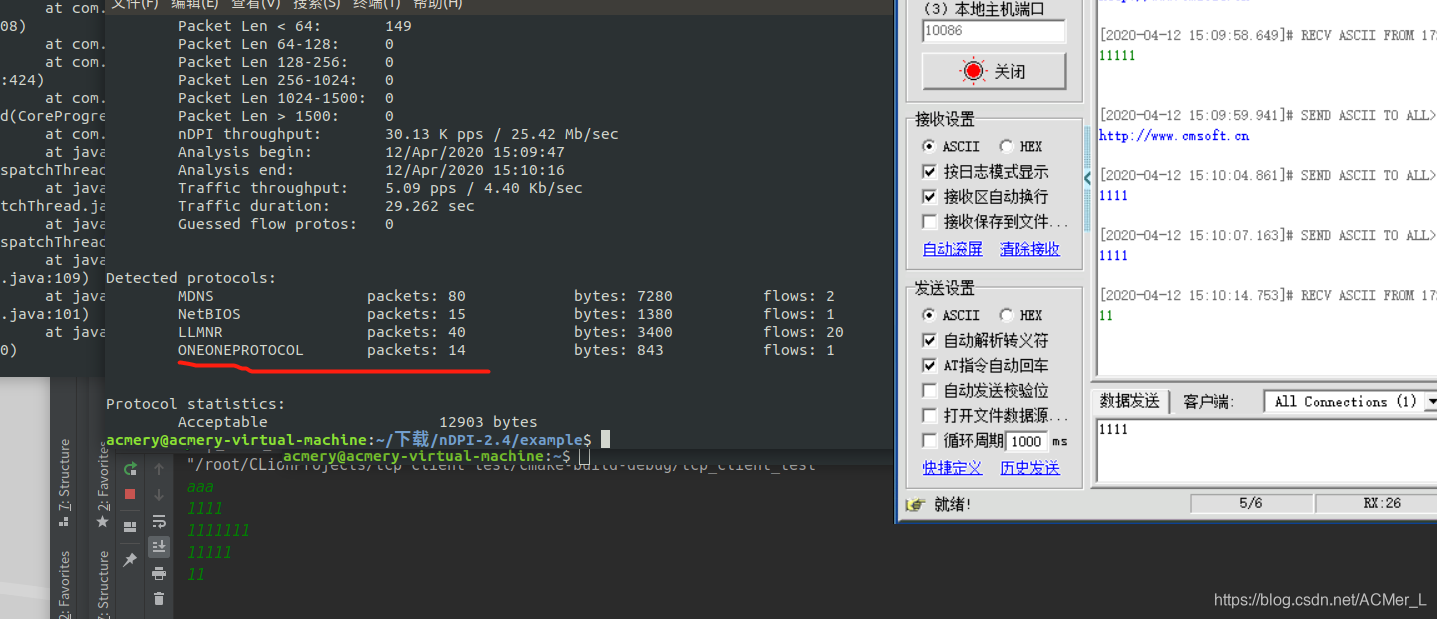Click the red Stop icon in run panel
The height and width of the screenshot is (619, 1437).
coord(130,494)
